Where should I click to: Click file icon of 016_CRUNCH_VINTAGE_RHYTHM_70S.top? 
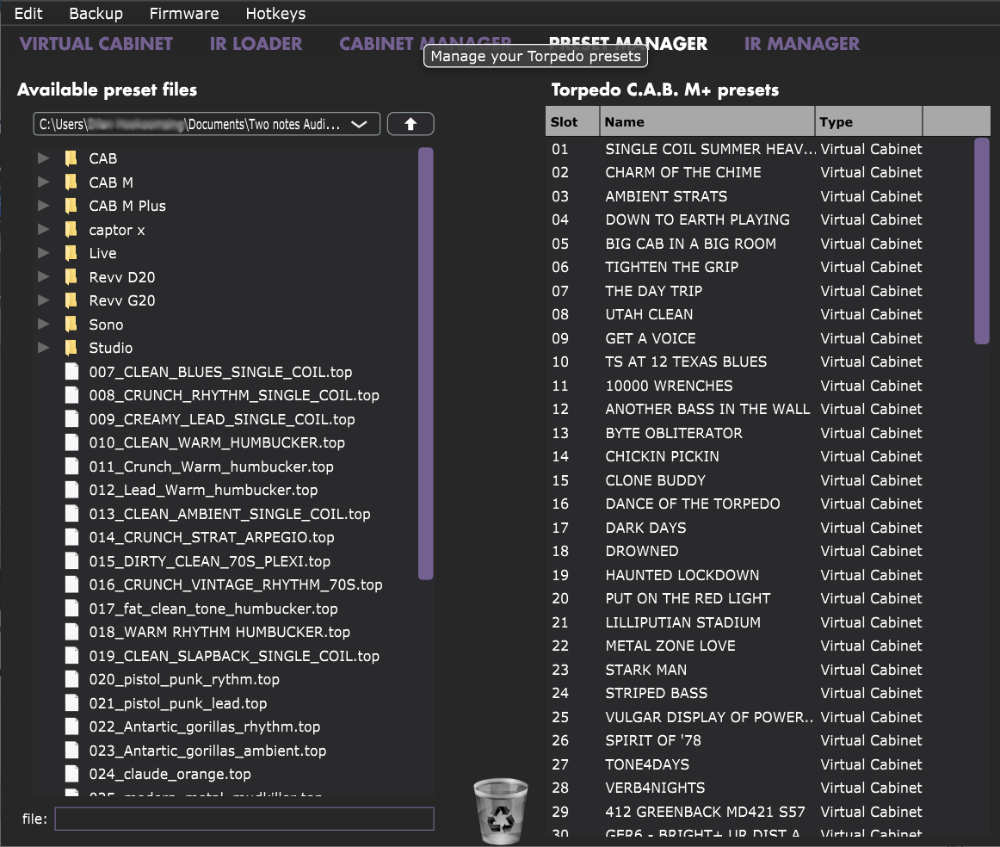point(71,585)
